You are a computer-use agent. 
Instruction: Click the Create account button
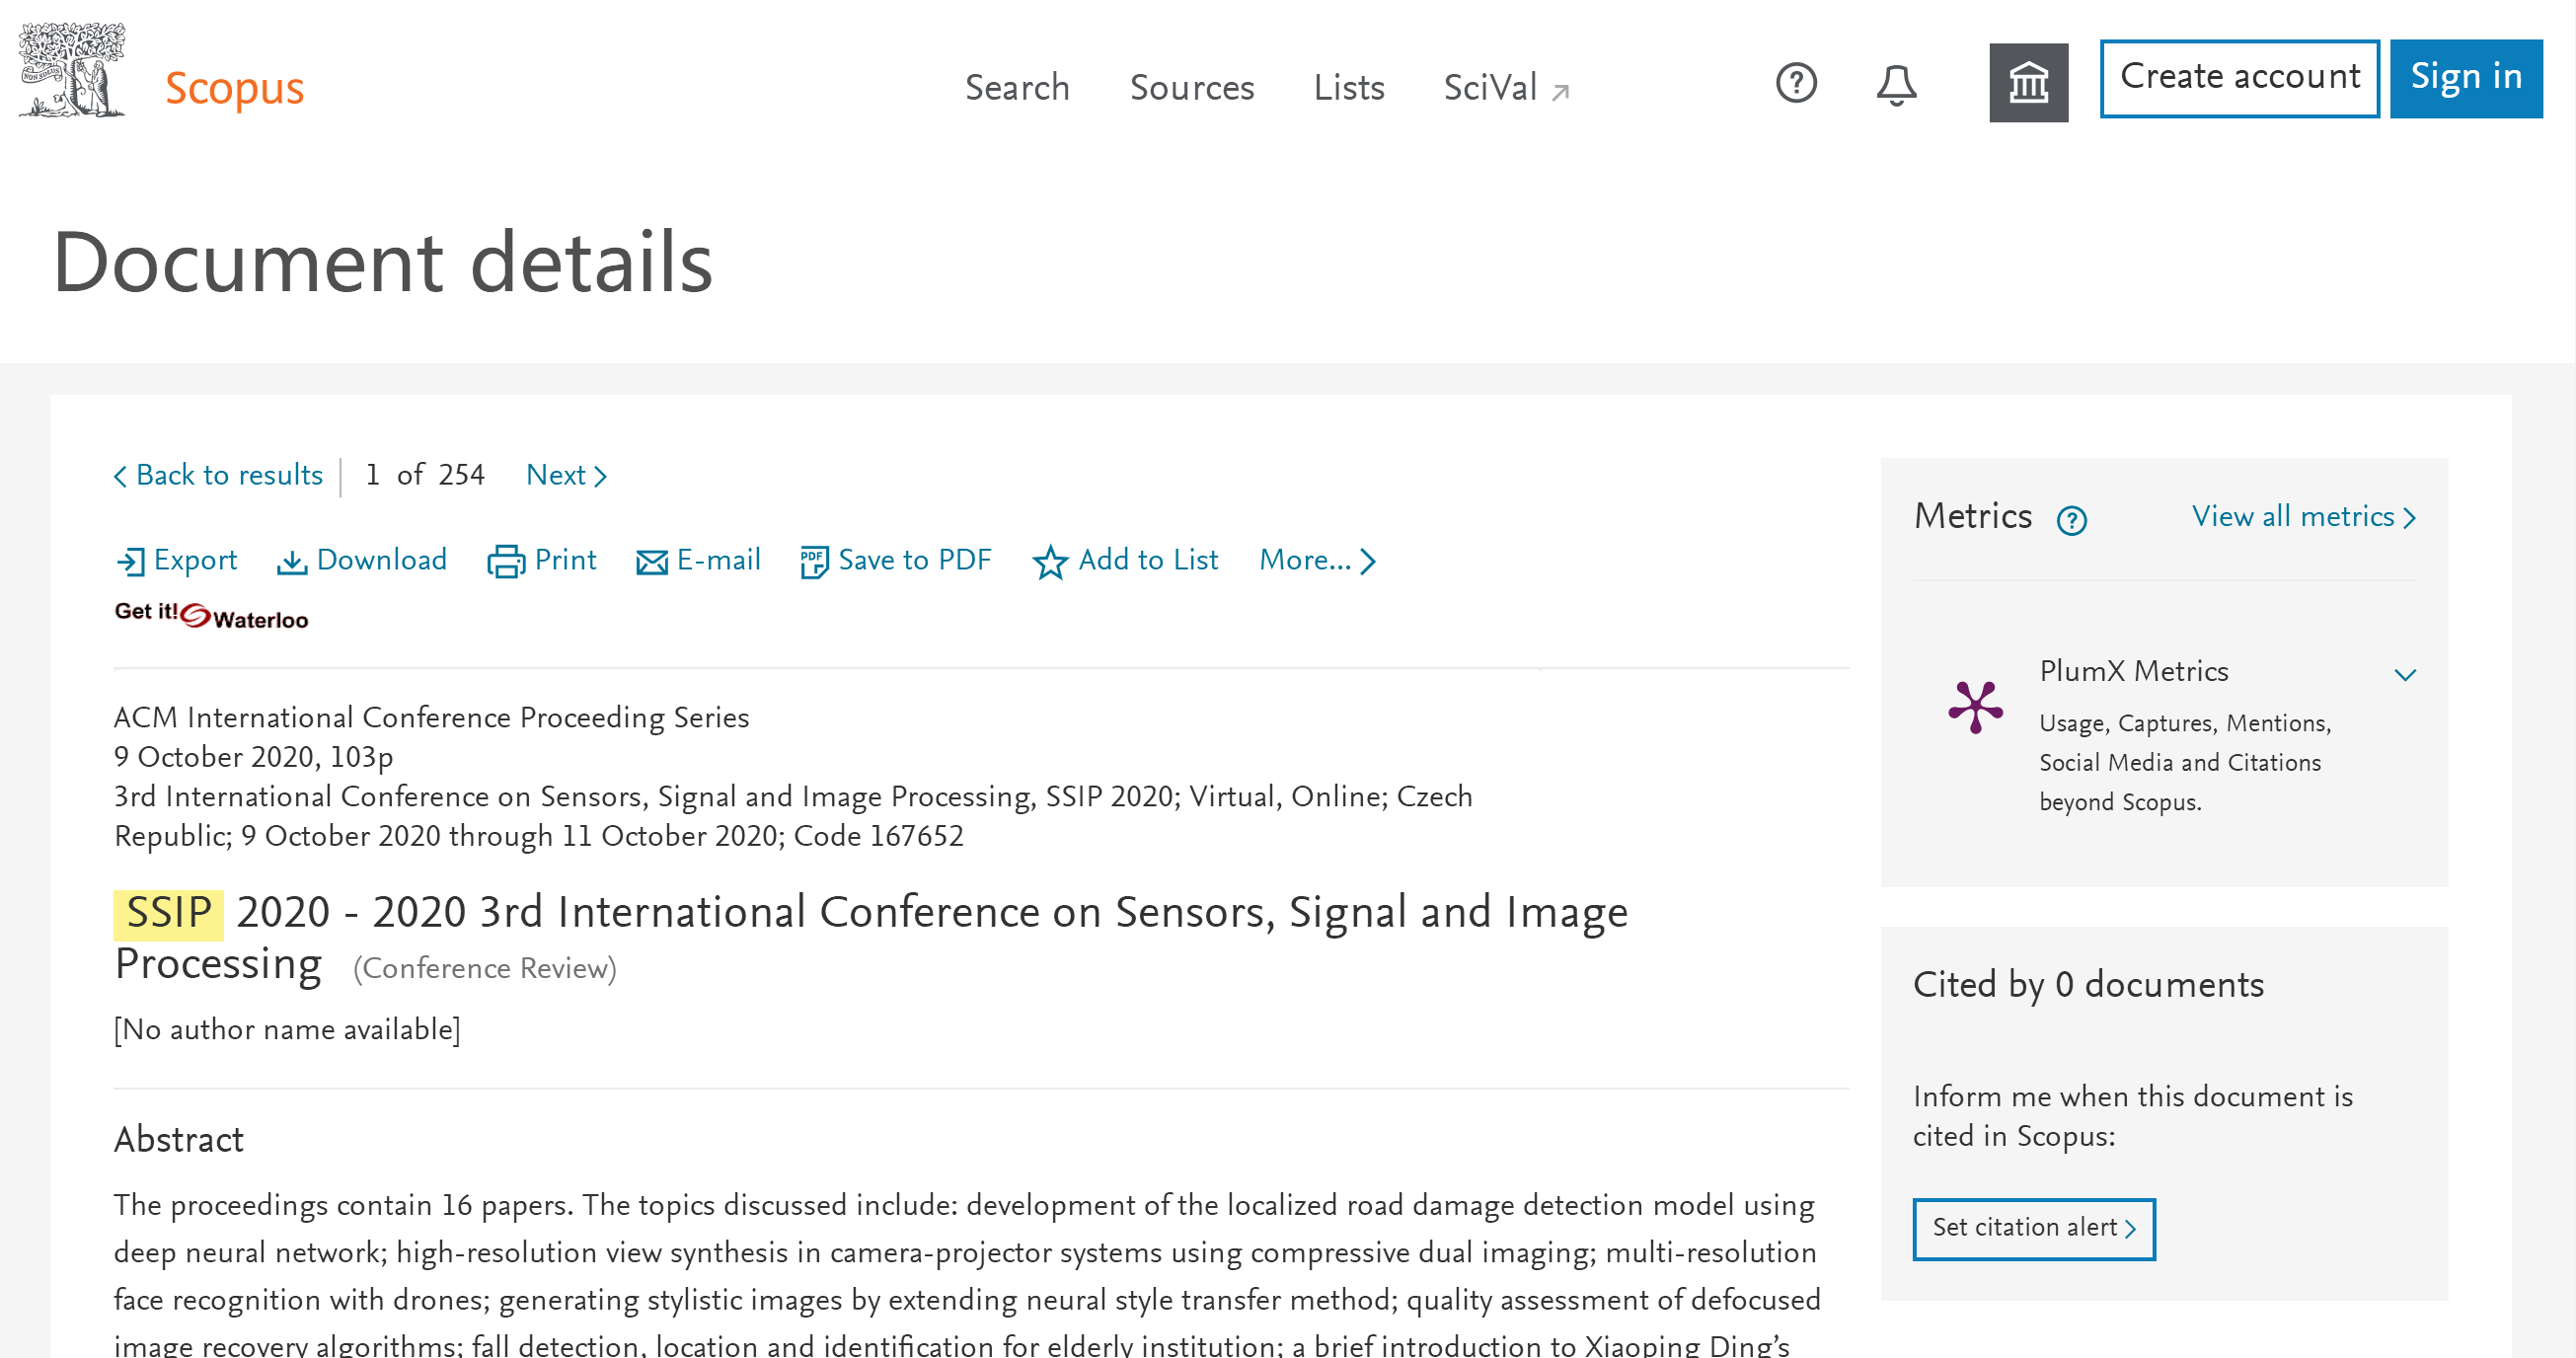[2239, 78]
